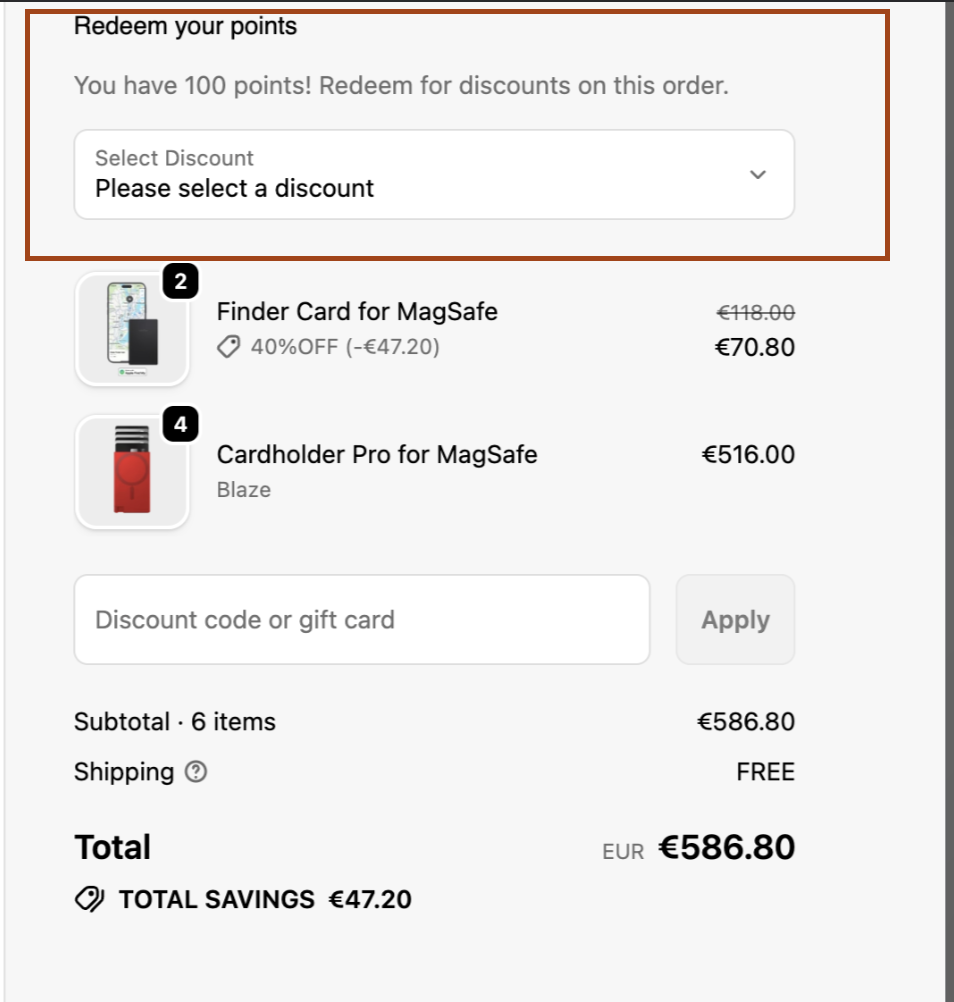Click the Finder Card for MagSafe title

pyautogui.click(x=357, y=312)
